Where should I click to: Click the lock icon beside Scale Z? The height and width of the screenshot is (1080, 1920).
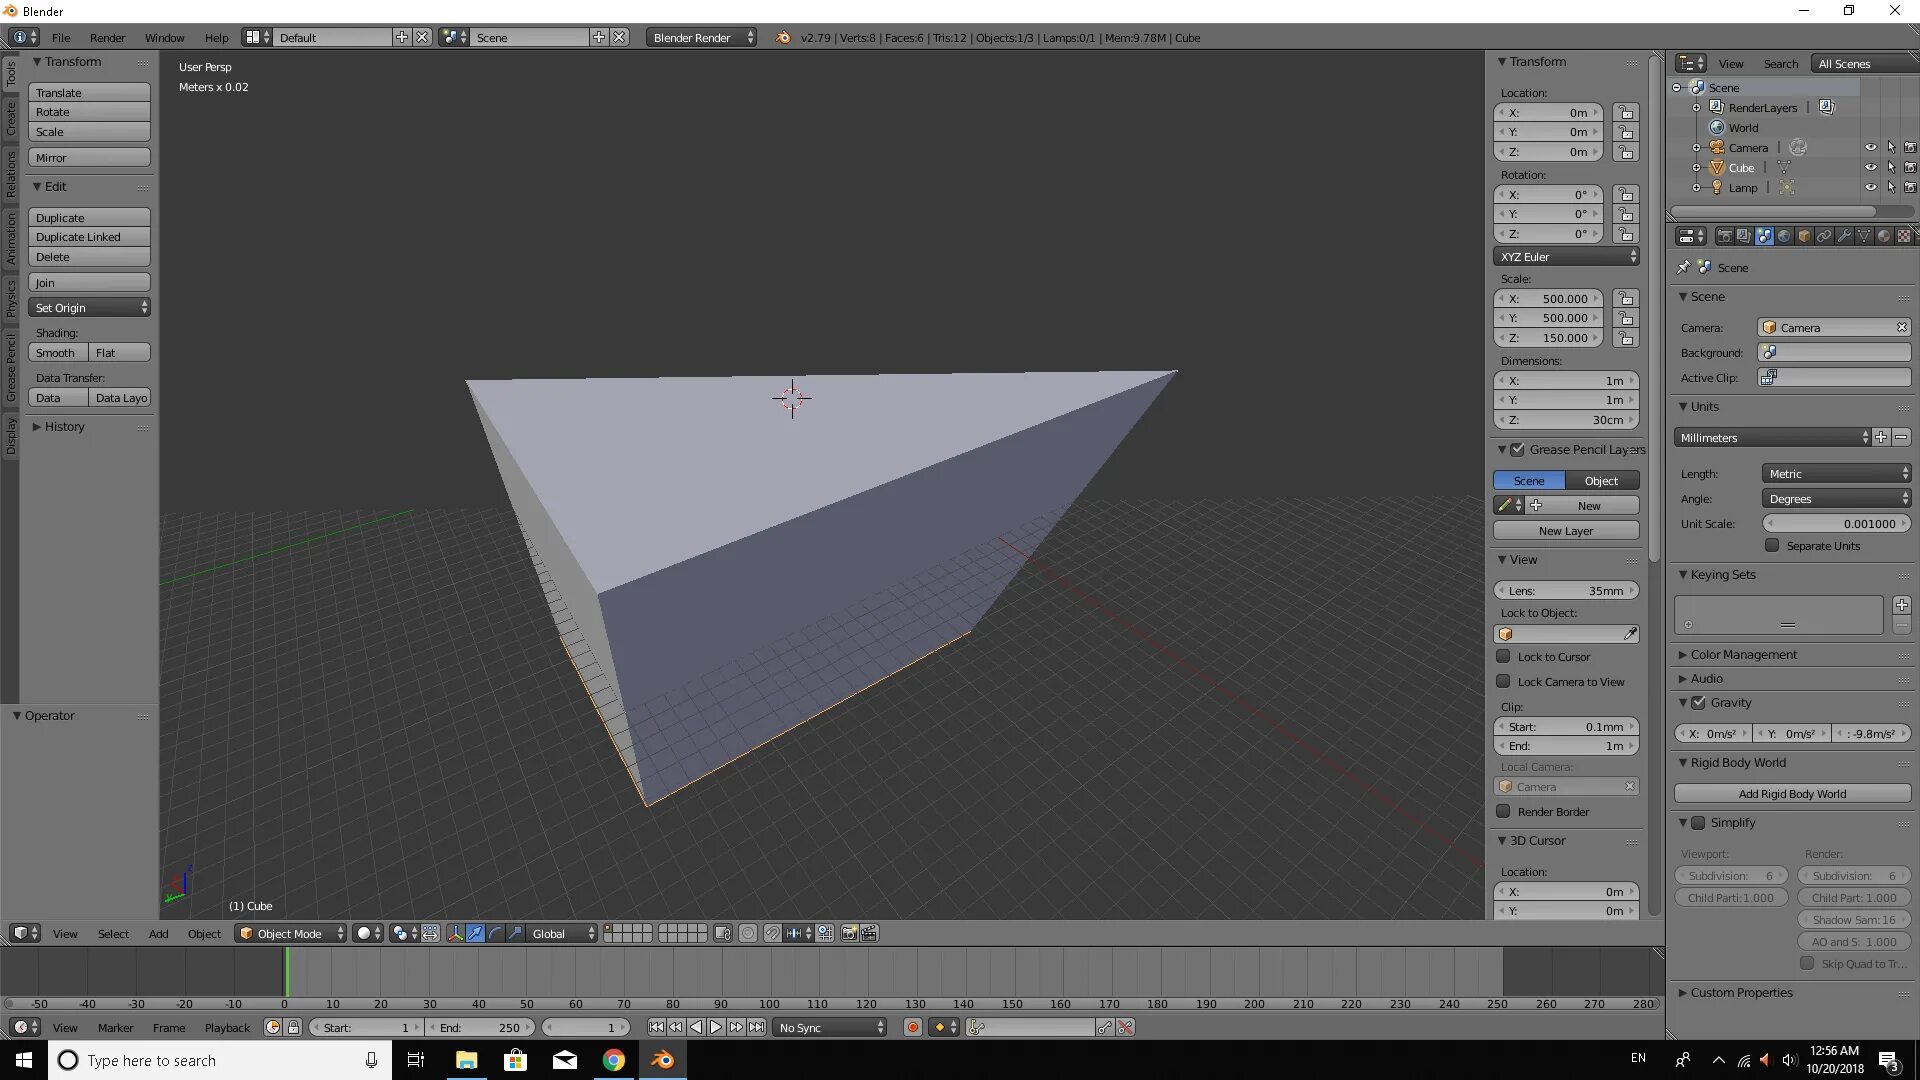click(1626, 338)
